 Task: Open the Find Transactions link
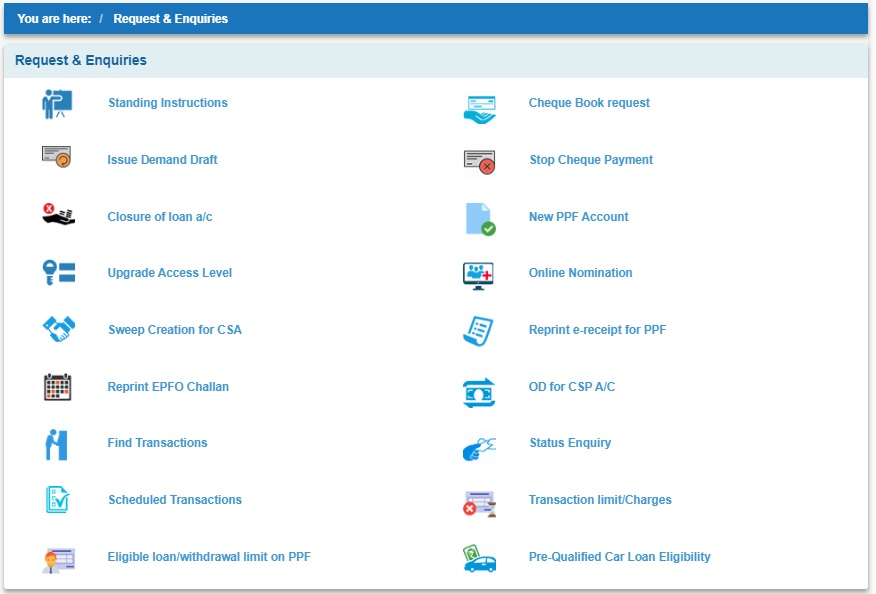point(157,443)
